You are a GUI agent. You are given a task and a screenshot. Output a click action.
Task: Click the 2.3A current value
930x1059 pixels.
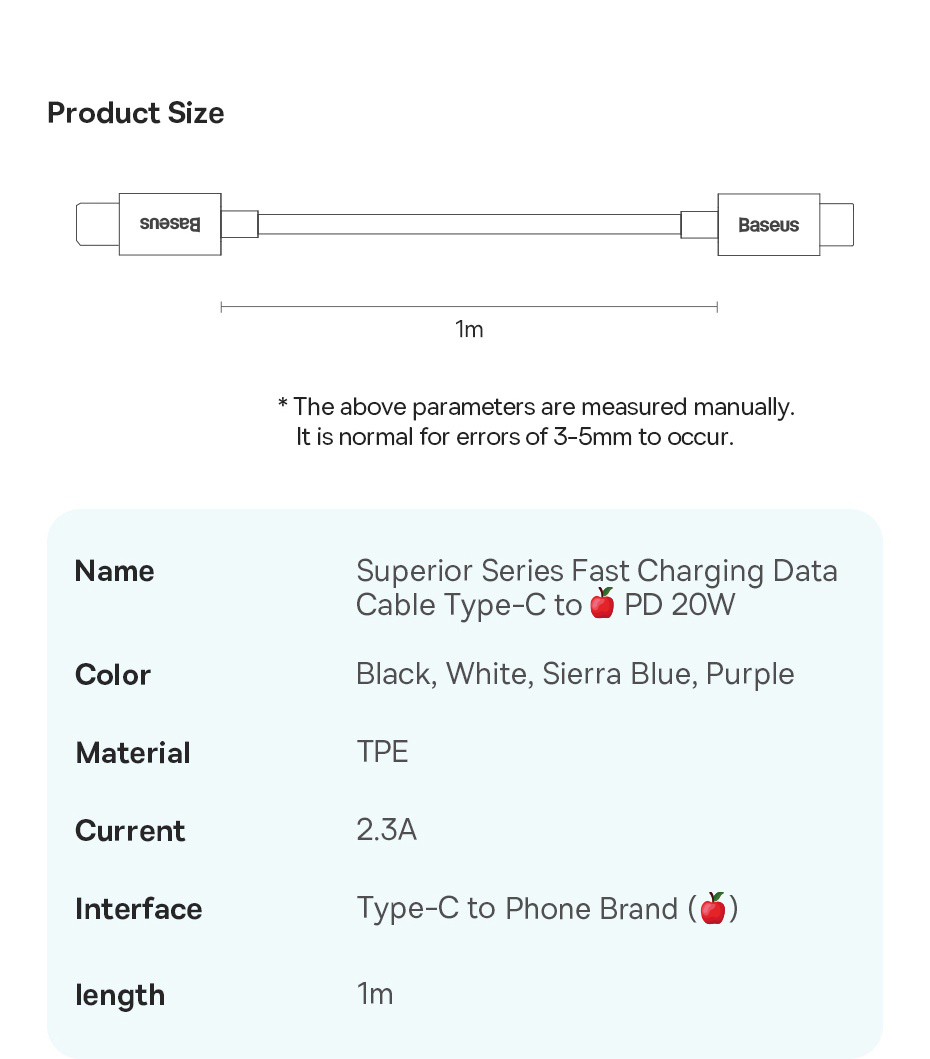(386, 830)
